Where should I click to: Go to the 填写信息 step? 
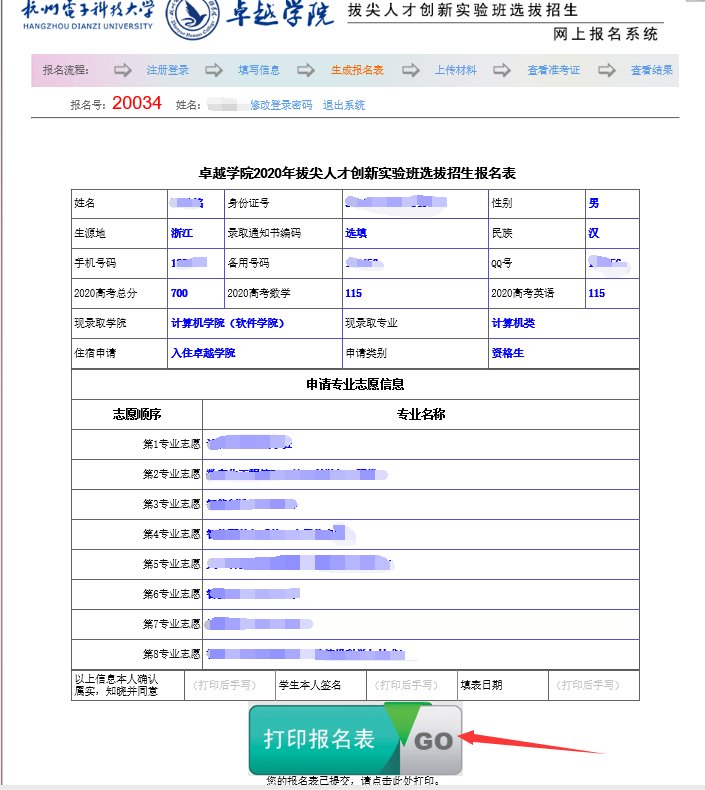[259, 70]
